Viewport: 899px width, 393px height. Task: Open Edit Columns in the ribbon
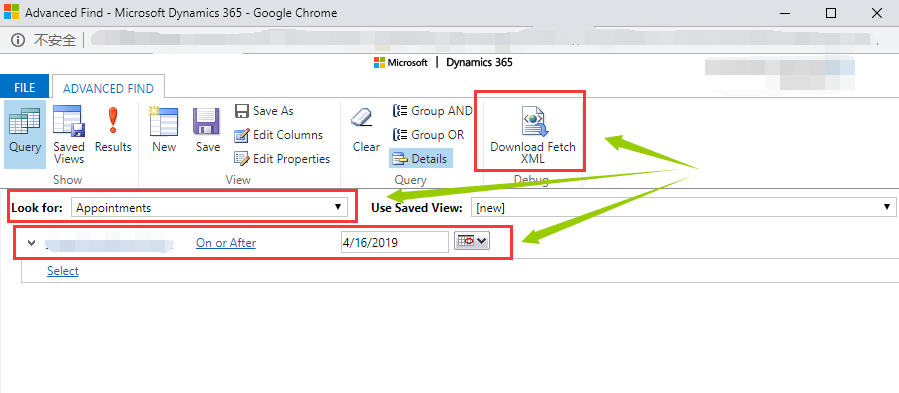279,135
